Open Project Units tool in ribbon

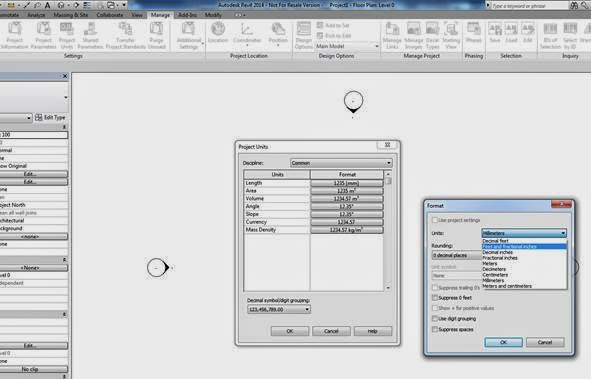pyautogui.click(x=67, y=35)
